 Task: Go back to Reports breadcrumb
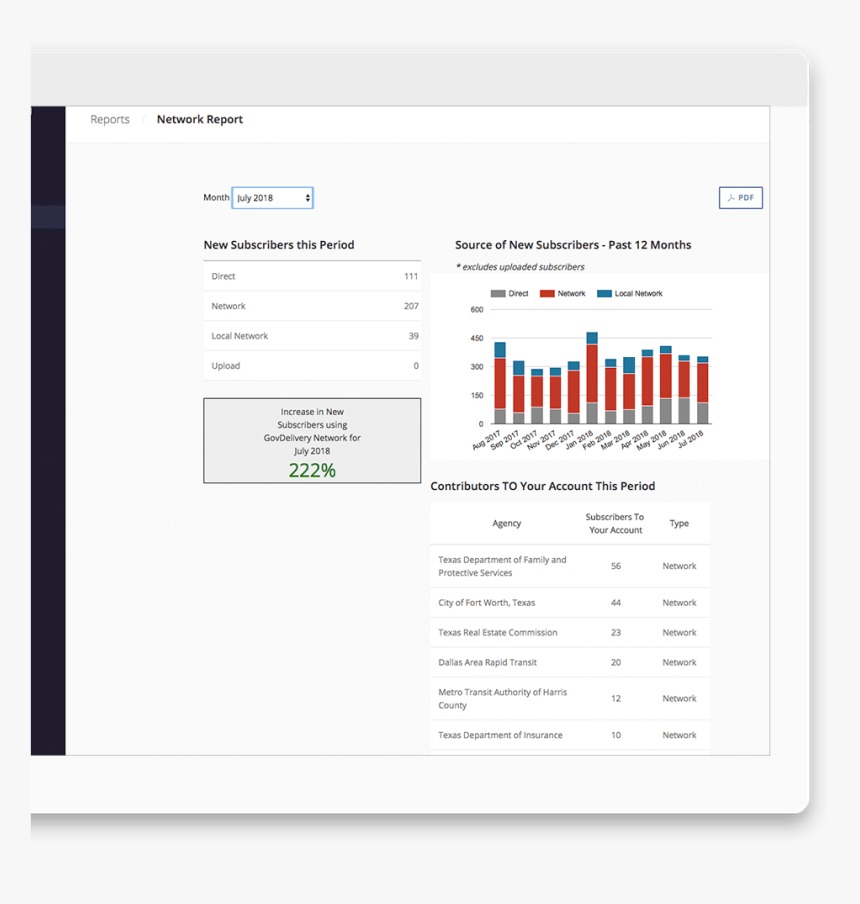point(110,119)
